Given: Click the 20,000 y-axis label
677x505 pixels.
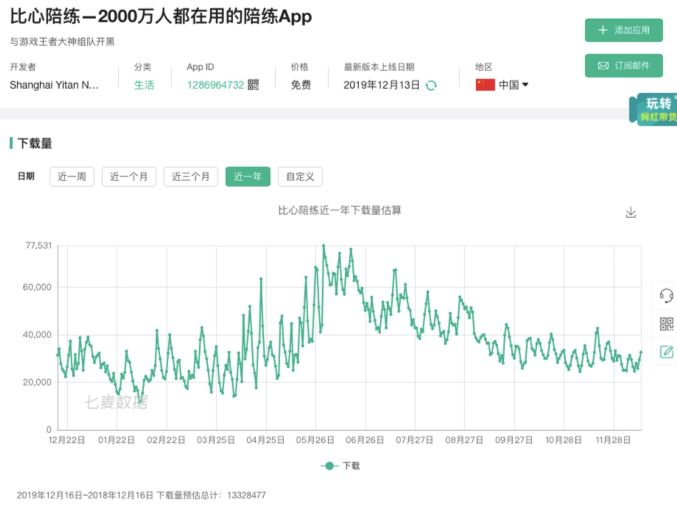Looking at the screenshot, I should (x=37, y=382).
